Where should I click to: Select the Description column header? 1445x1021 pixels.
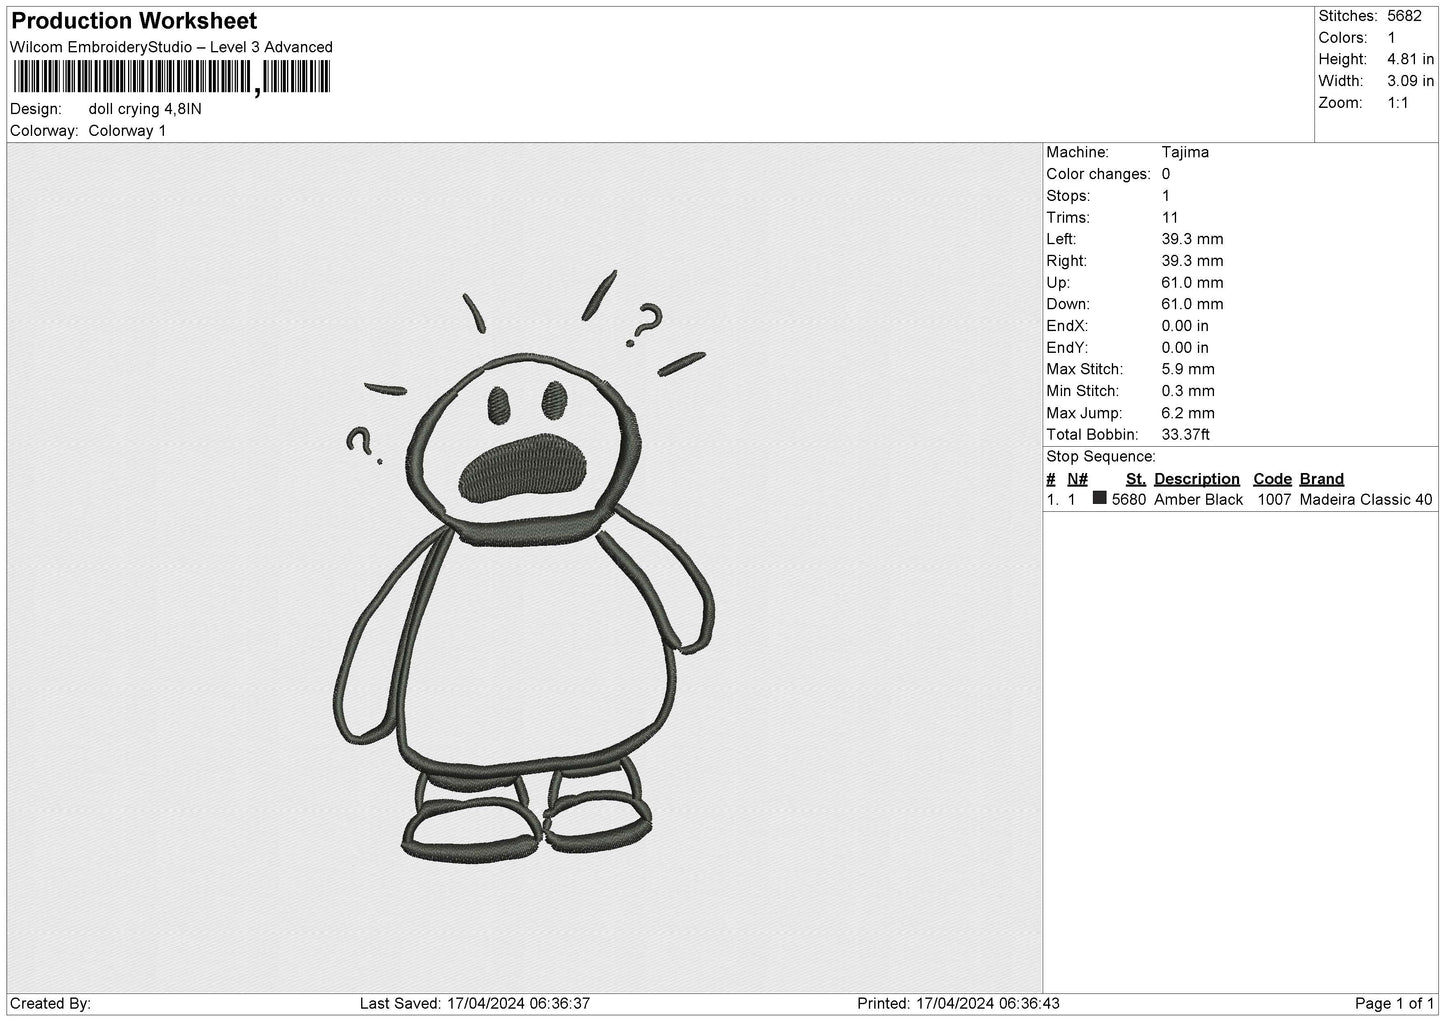click(1196, 479)
